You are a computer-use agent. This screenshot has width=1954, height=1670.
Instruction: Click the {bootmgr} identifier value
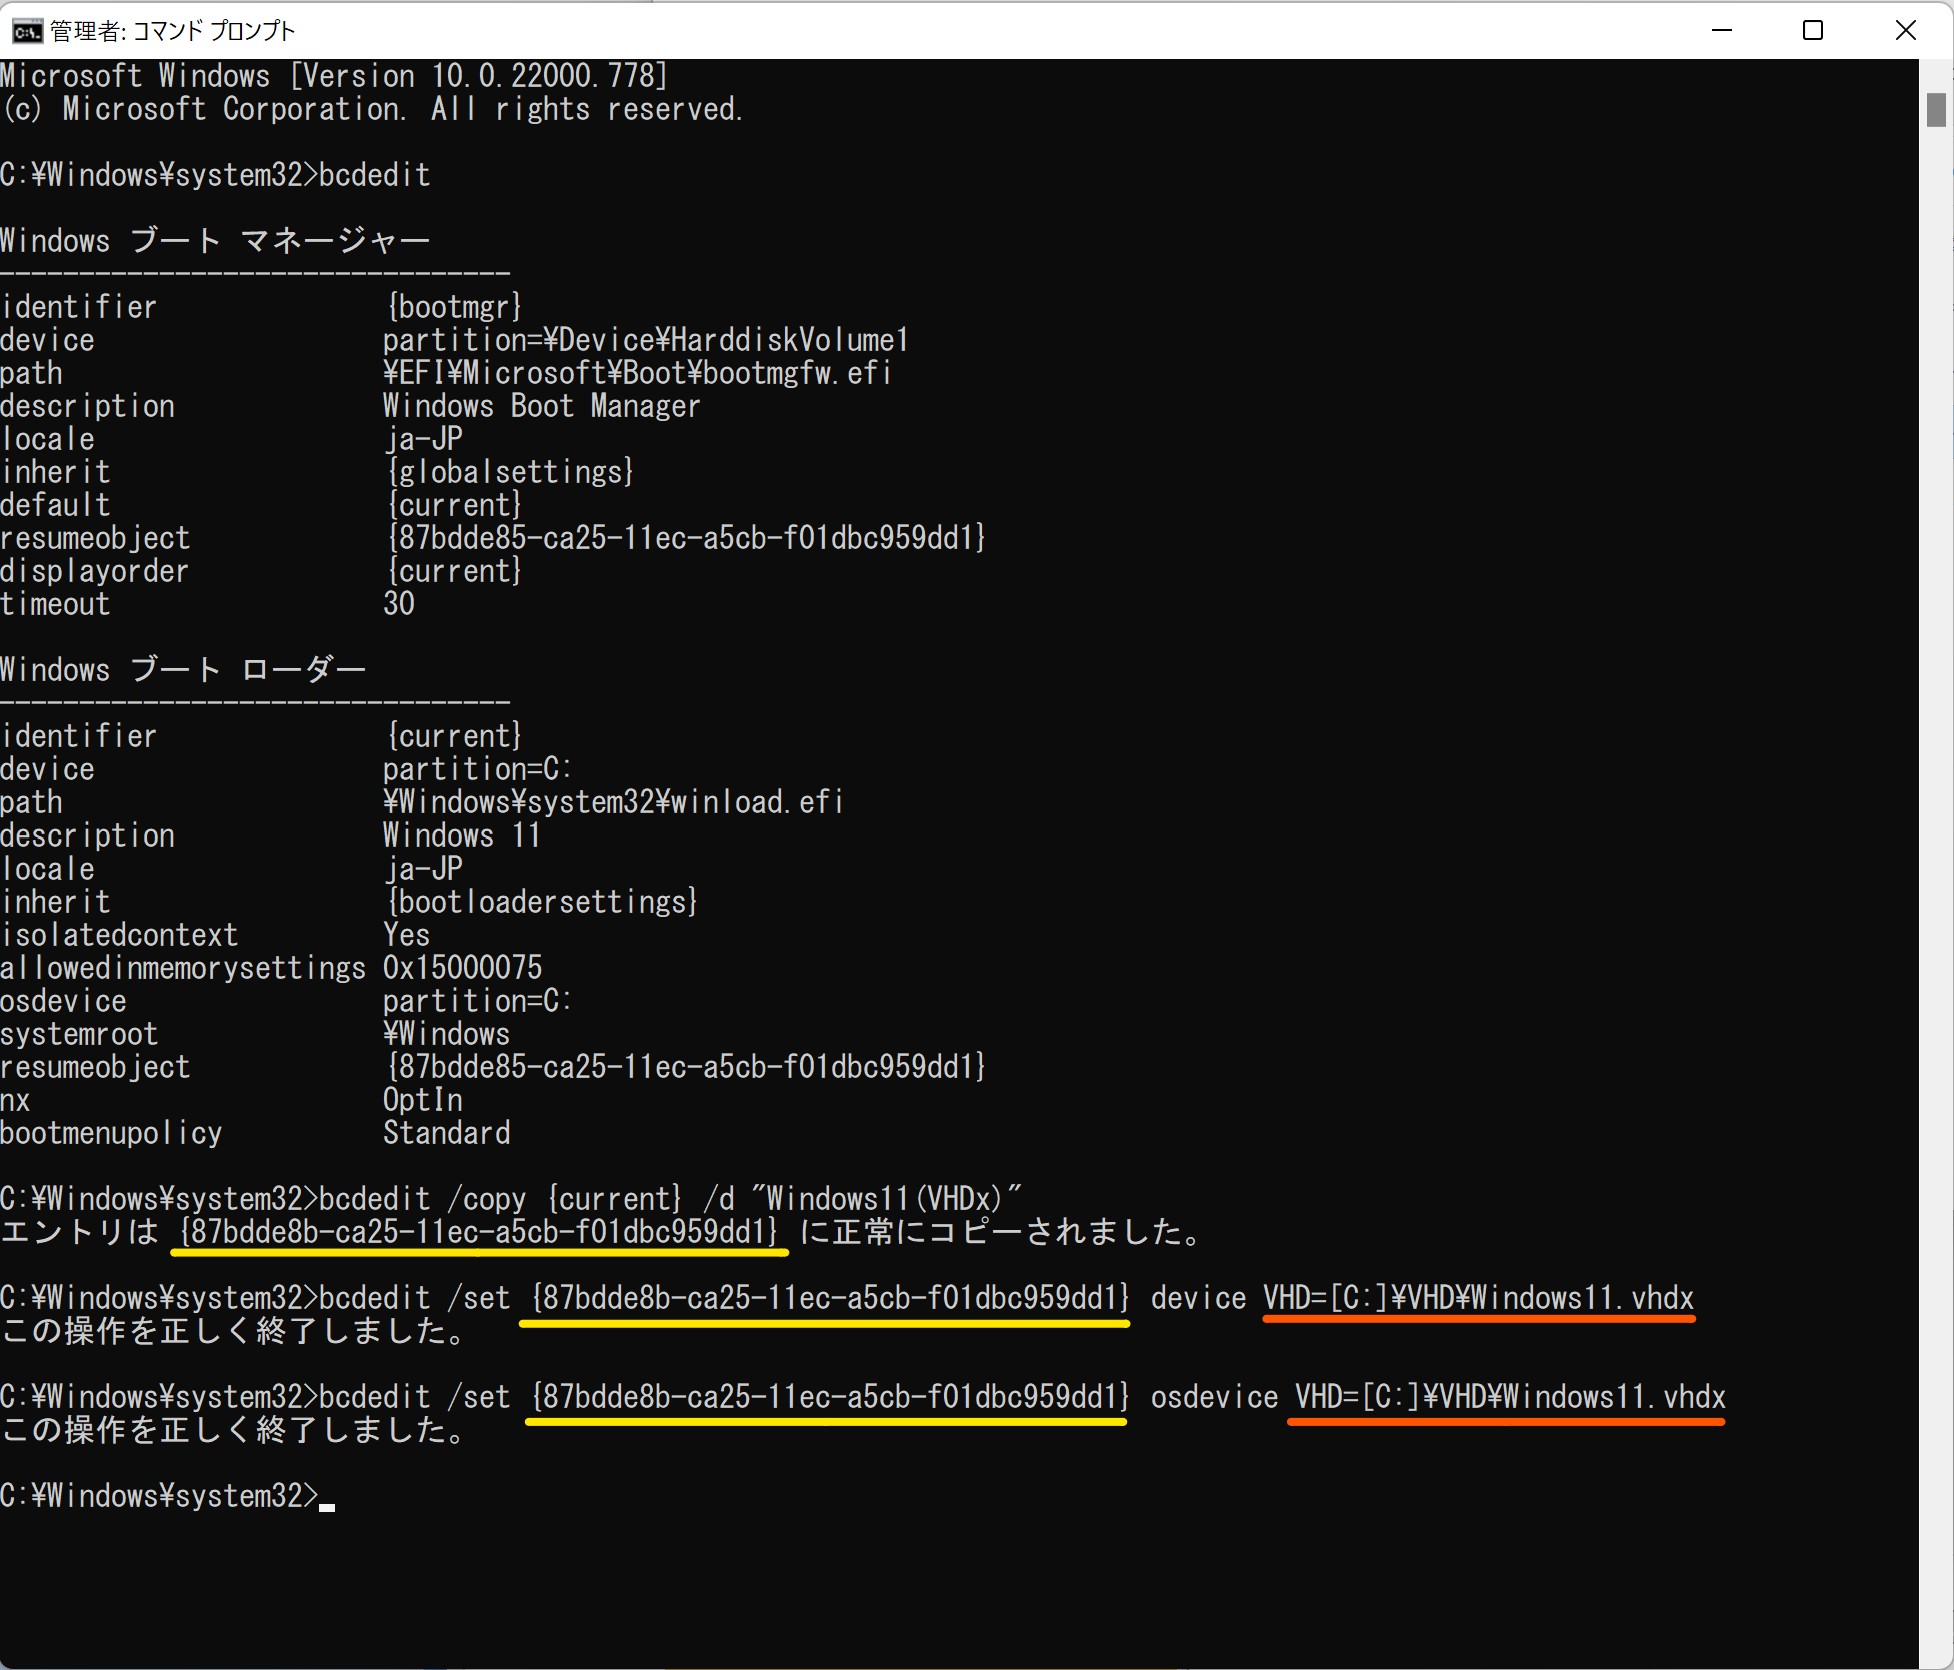[454, 307]
